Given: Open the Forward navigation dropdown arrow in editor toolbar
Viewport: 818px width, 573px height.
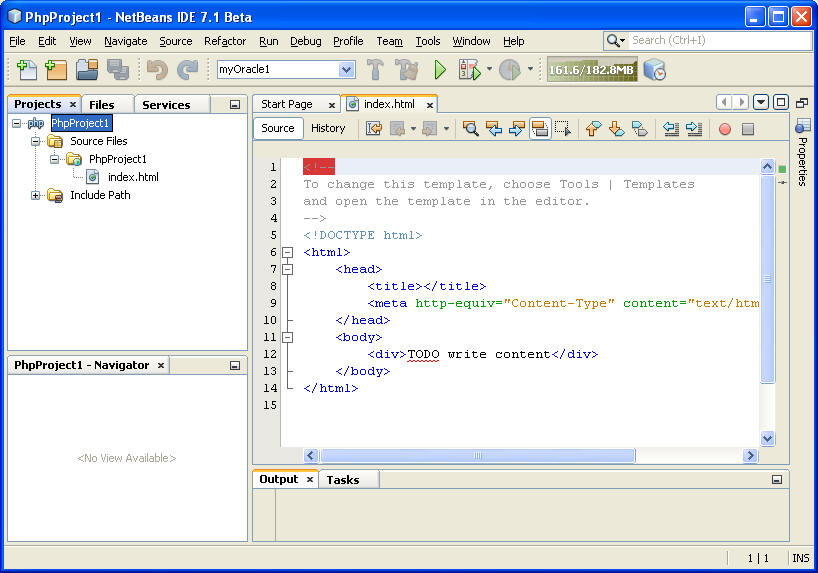Looking at the screenshot, I should tap(446, 128).
